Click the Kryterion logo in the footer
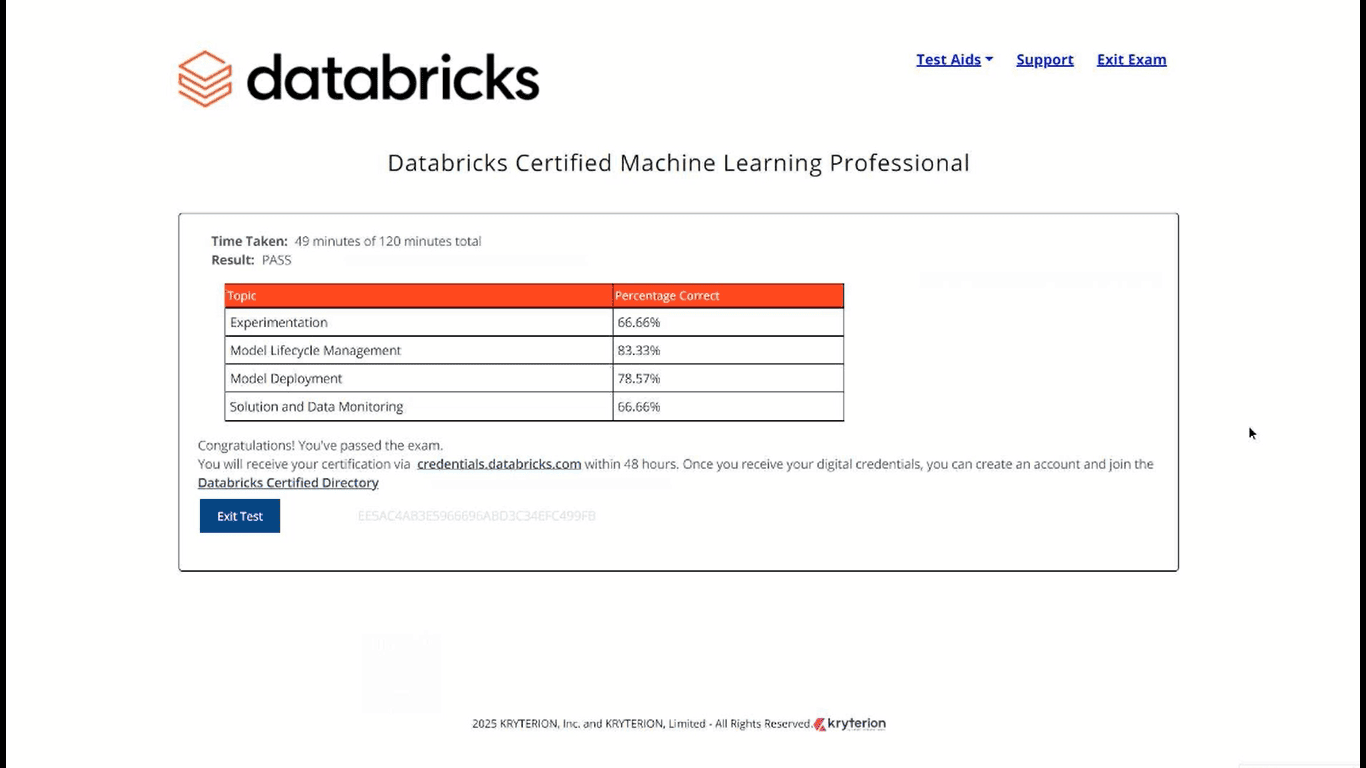This screenshot has height=768, width=1366. point(850,724)
